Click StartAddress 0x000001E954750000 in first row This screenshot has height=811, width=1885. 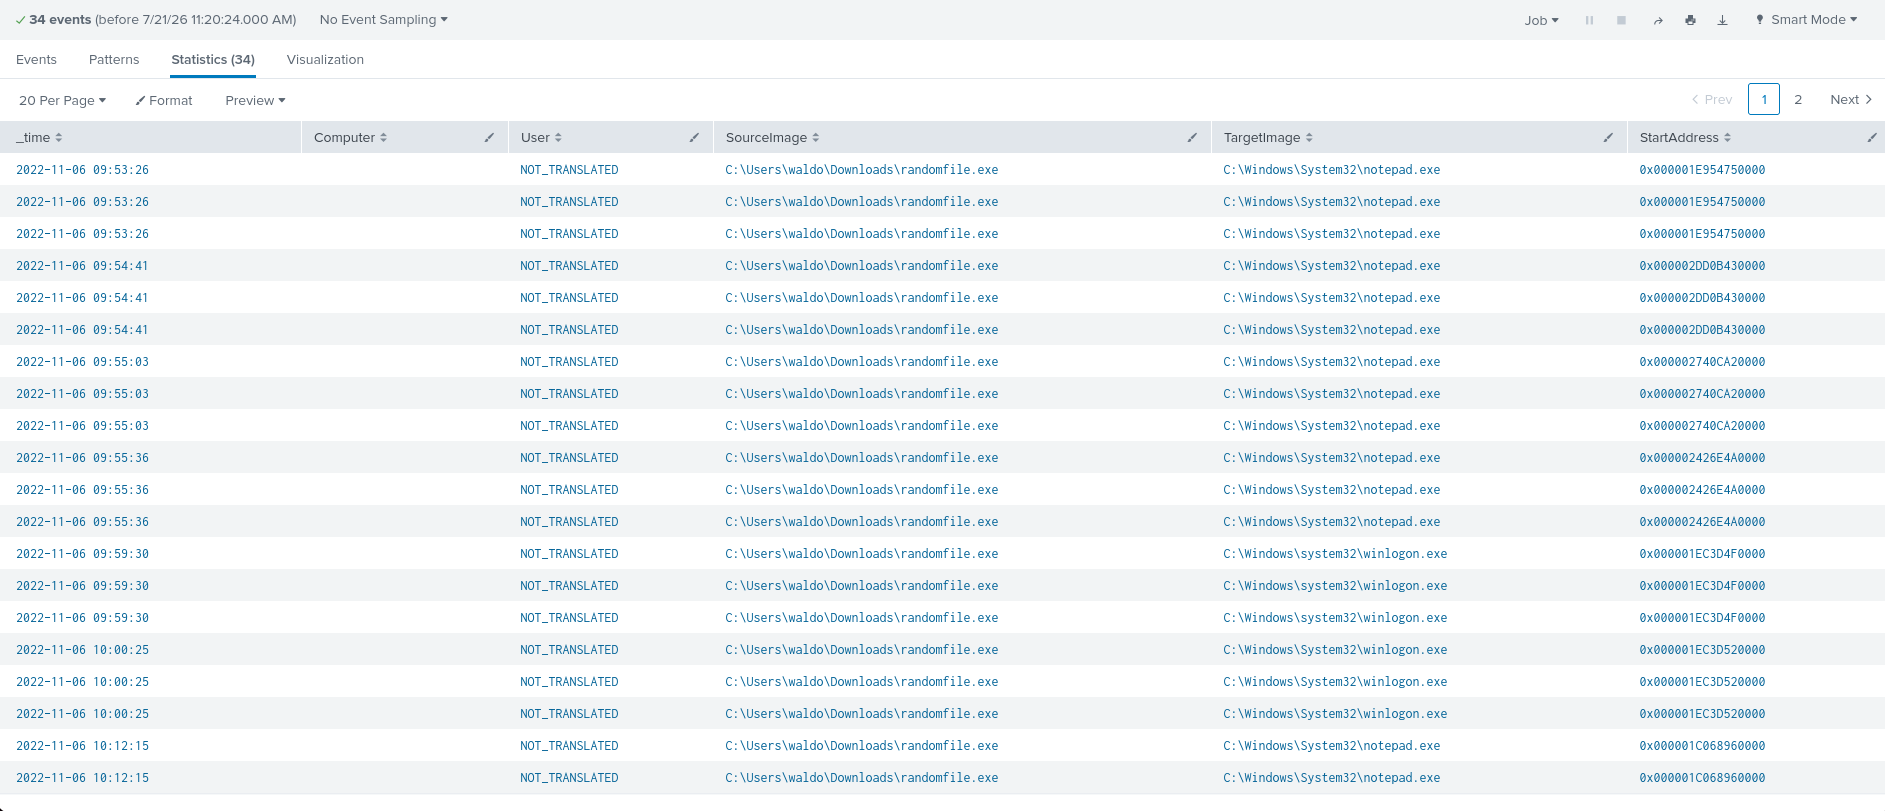tap(1702, 170)
